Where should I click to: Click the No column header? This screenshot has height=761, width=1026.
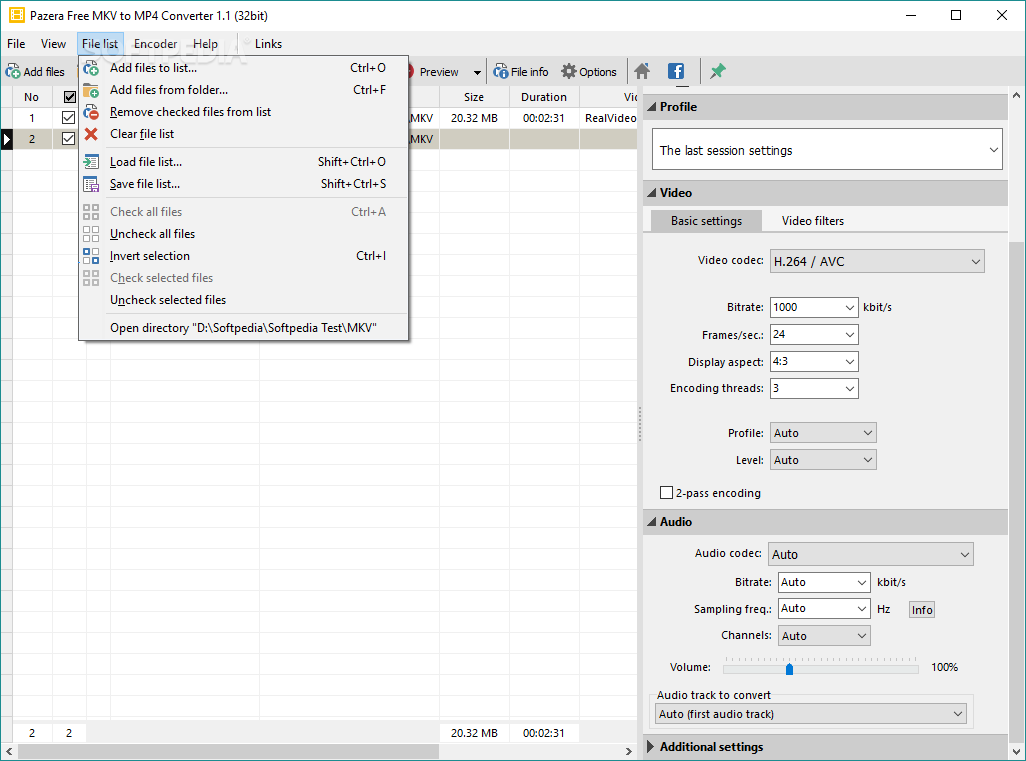pos(31,97)
